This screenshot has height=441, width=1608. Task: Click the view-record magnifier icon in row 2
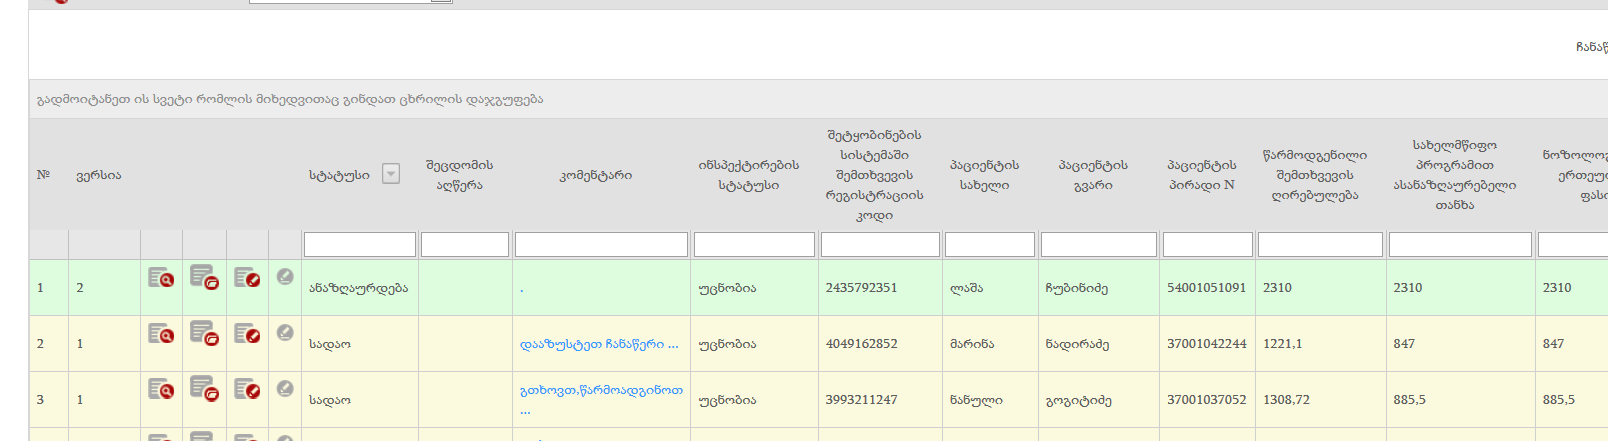[x=161, y=334]
